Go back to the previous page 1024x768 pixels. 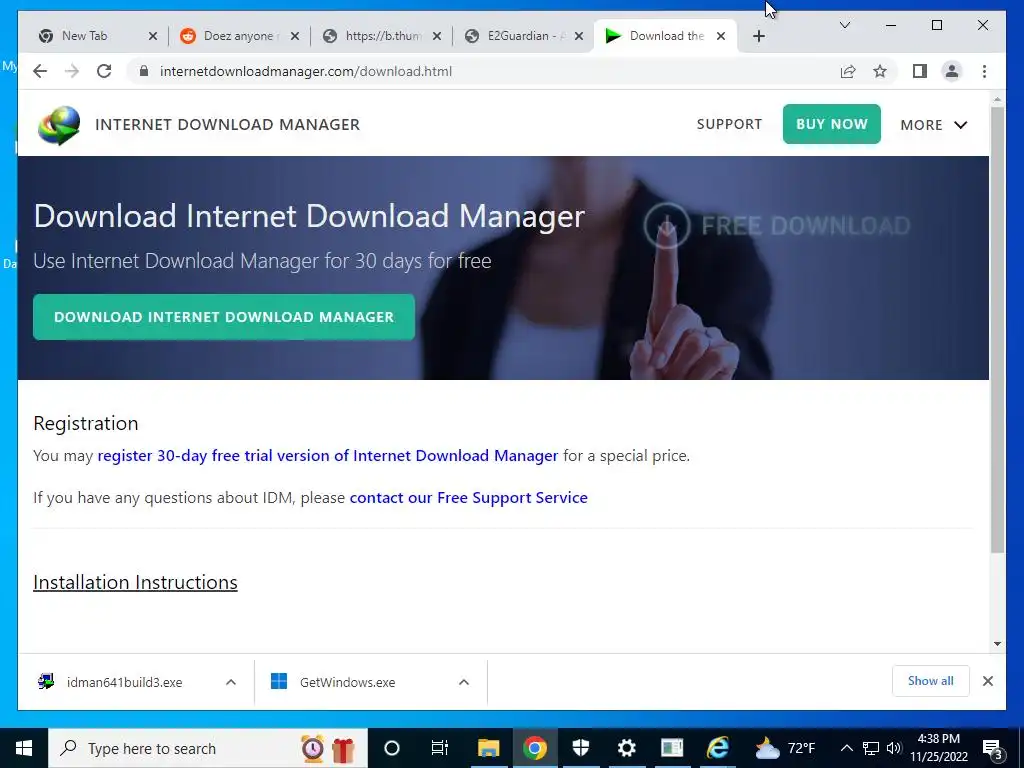[x=40, y=71]
